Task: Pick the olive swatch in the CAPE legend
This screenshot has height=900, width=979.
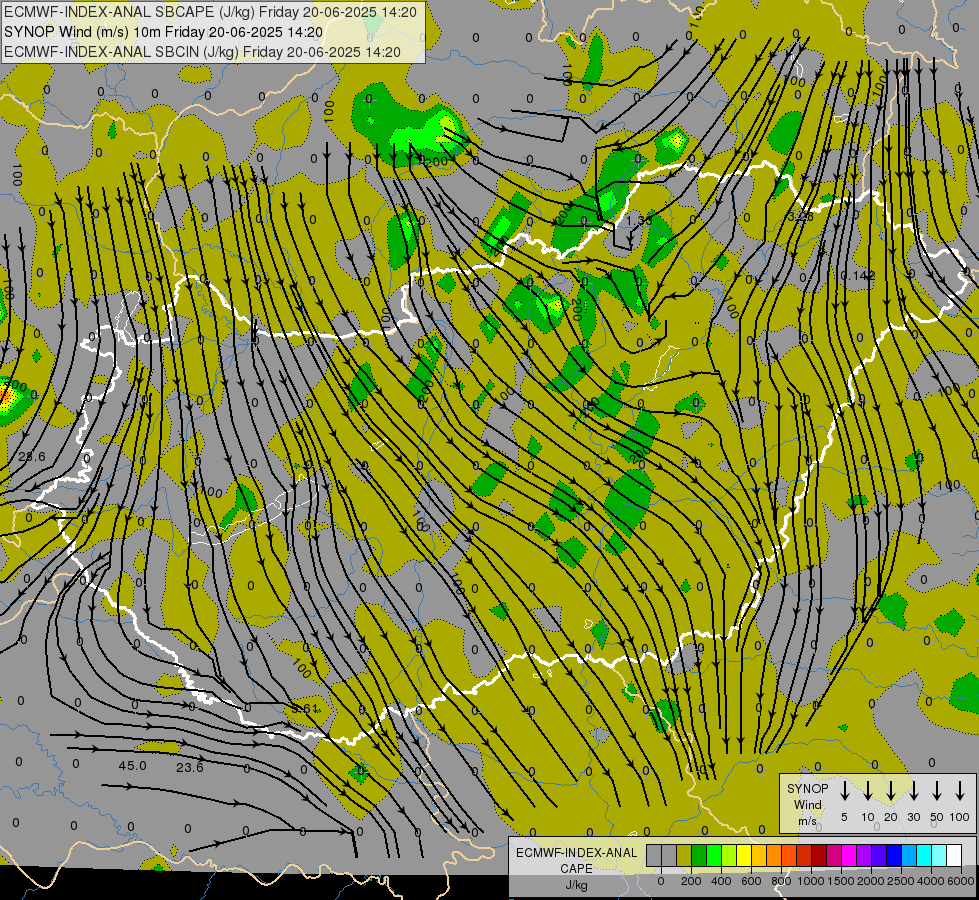Action: 684,855
